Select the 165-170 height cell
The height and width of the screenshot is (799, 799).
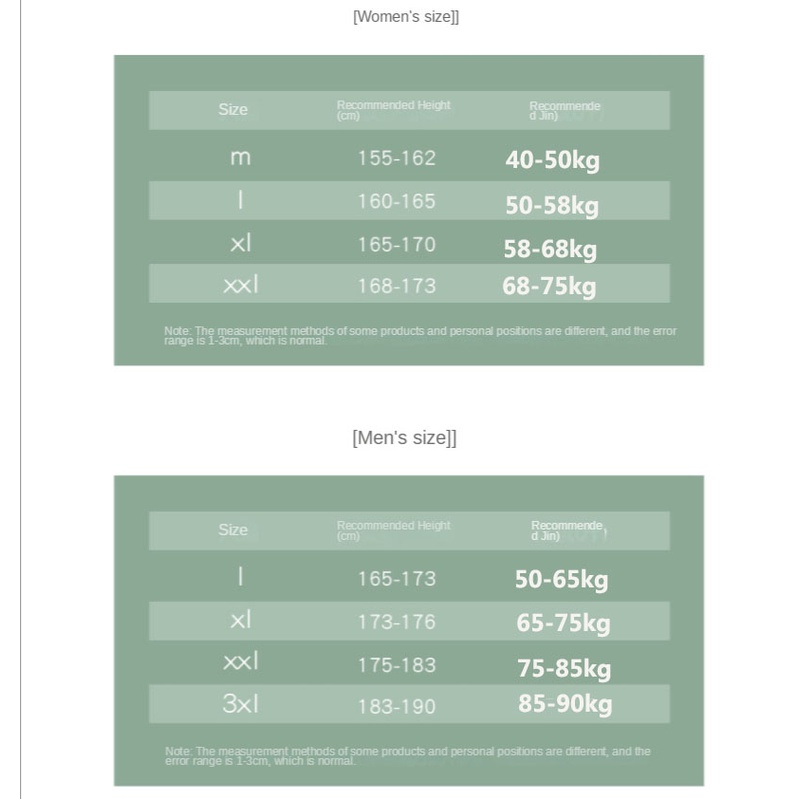coord(397,244)
